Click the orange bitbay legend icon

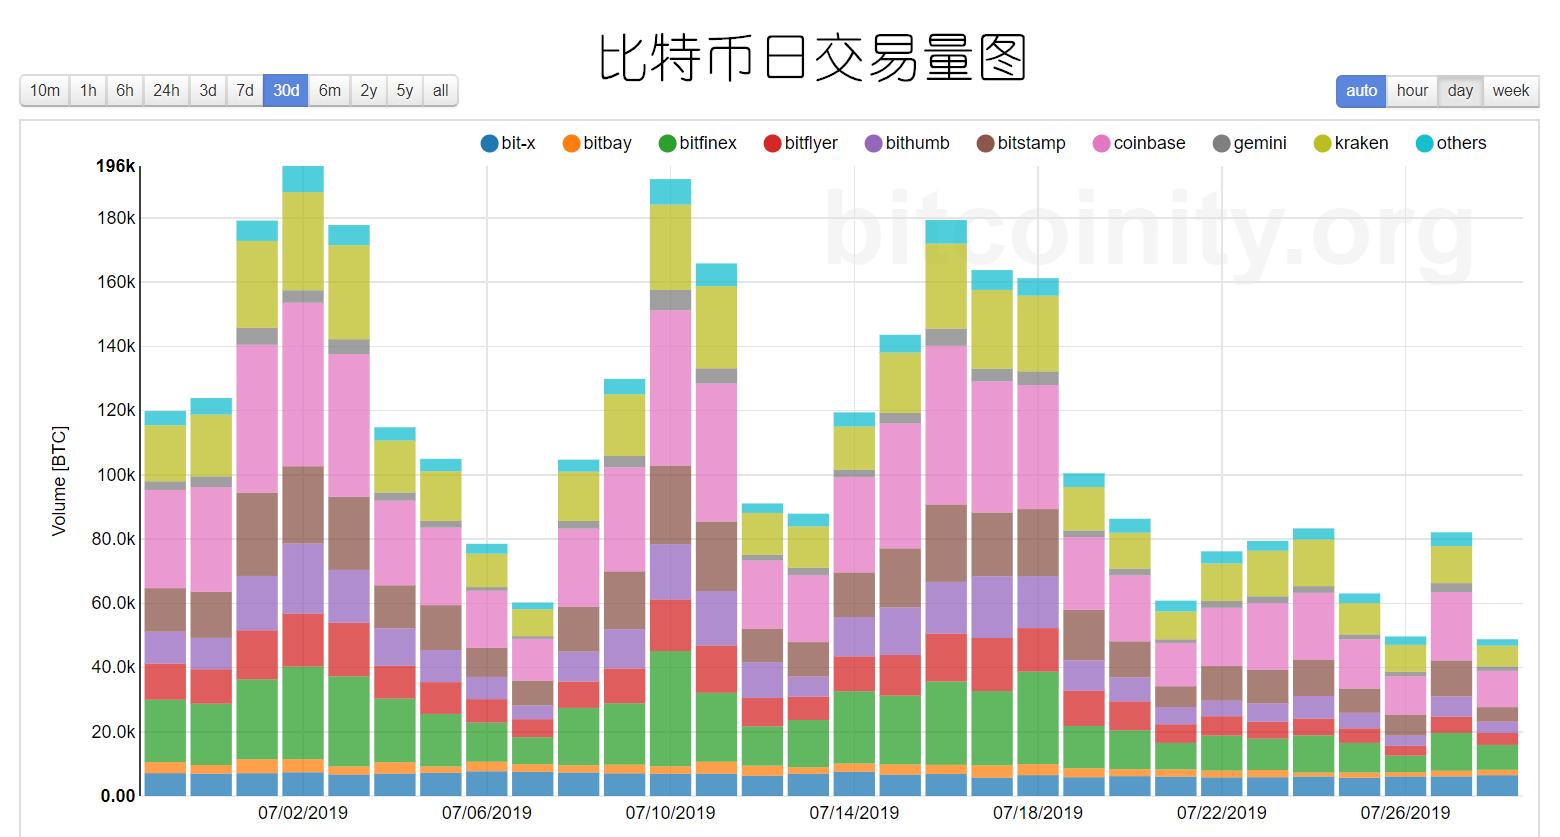click(x=570, y=143)
